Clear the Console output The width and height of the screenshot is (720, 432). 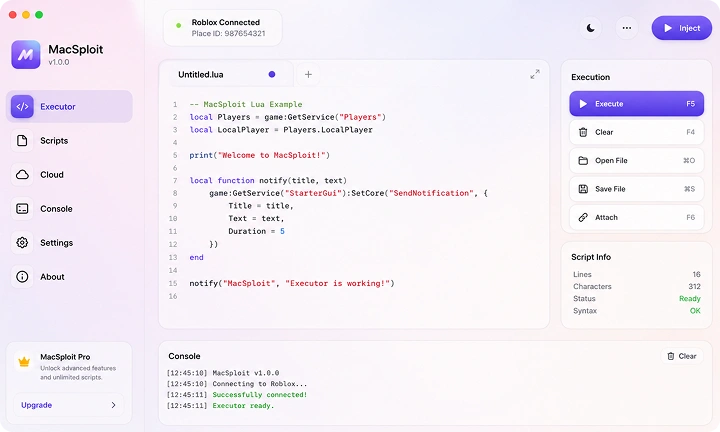click(x=682, y=356)
